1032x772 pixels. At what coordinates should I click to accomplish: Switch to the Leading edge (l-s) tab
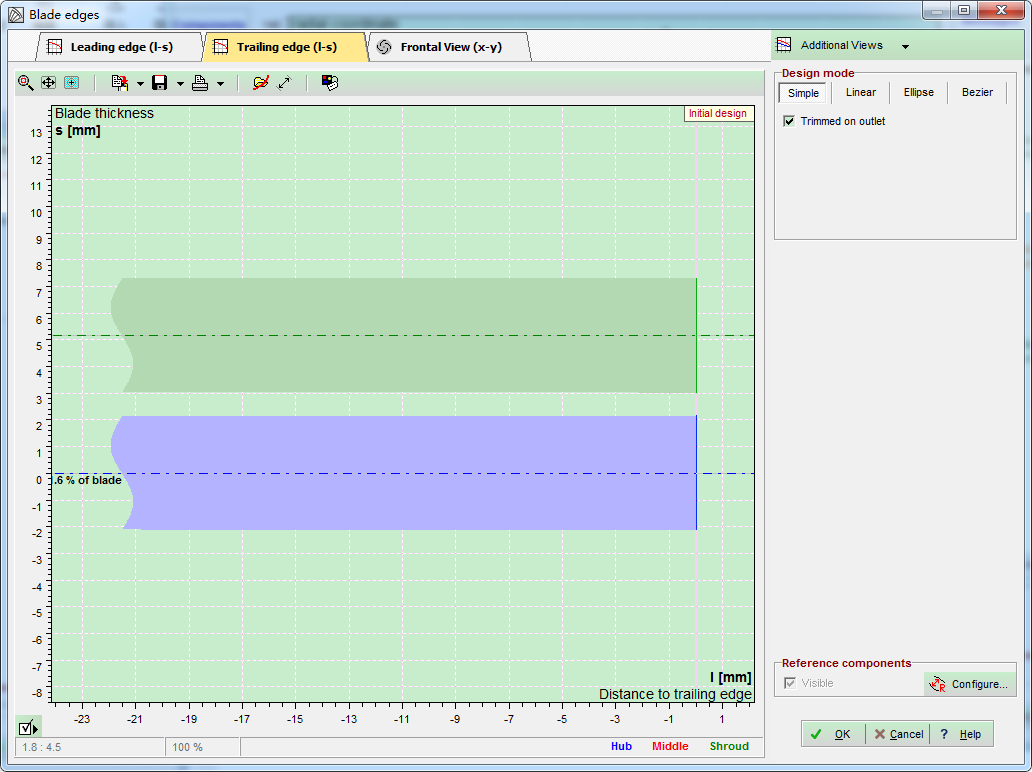click(120, 47)
